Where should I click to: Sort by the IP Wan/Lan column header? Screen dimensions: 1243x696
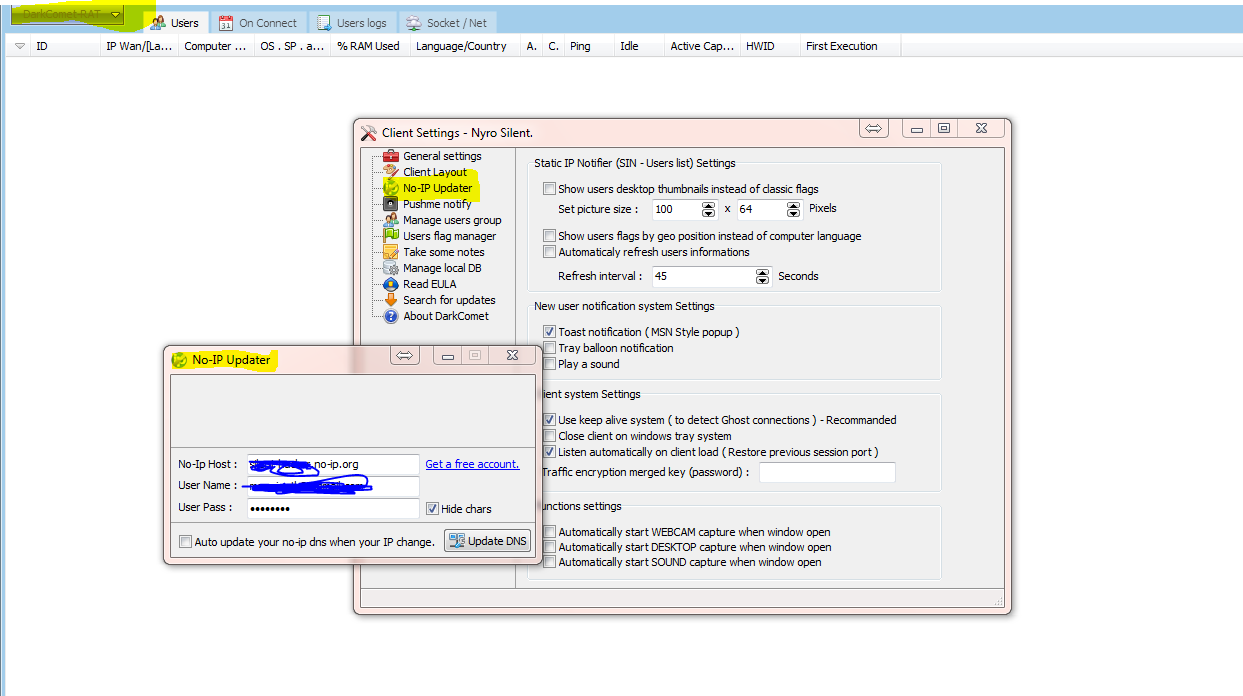140,46
